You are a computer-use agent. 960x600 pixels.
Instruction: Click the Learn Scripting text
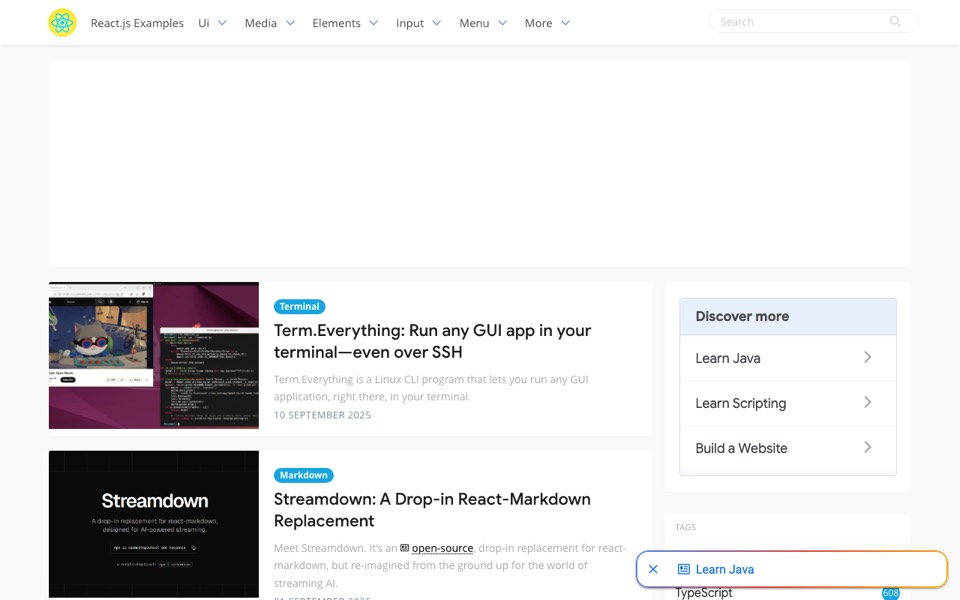click(x=741, y=403)
